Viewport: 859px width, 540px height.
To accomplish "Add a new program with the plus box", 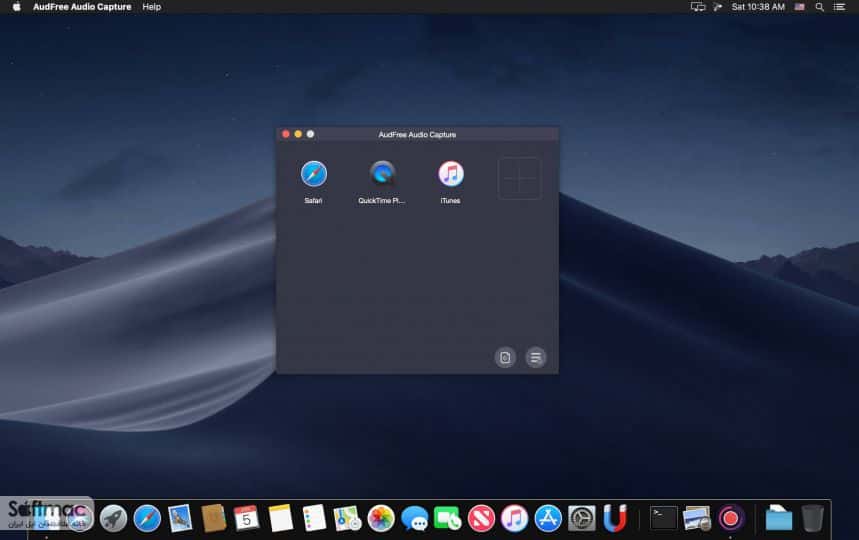I will point(519,179).
